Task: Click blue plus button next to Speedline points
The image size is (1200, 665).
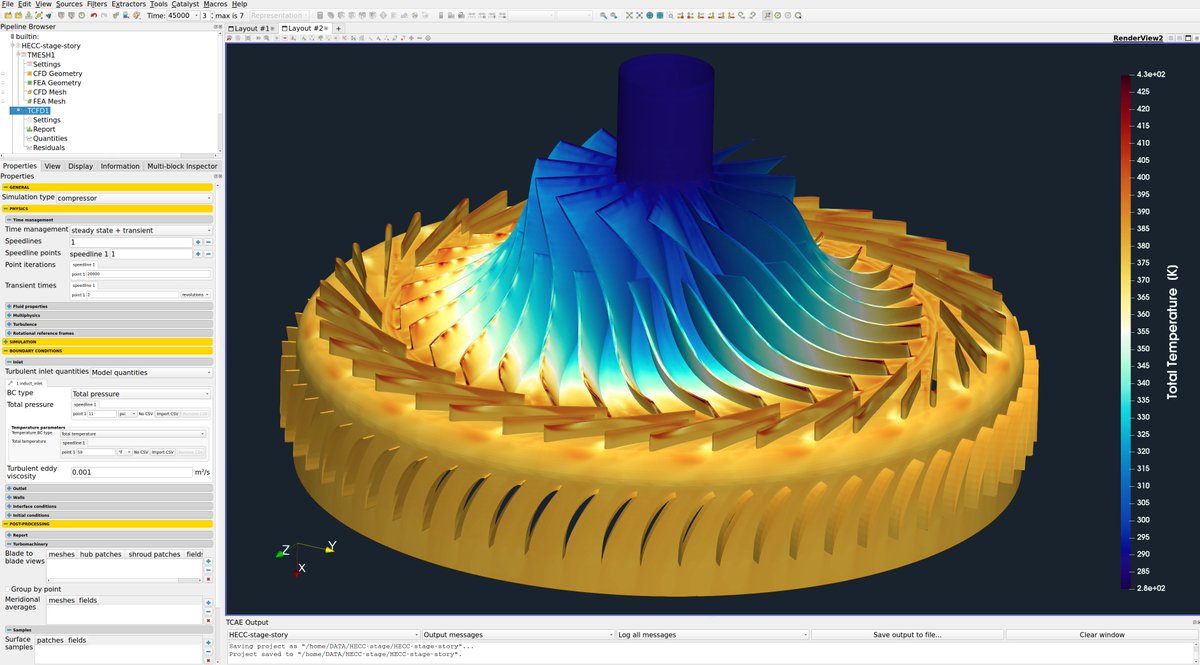Action: 198,254
